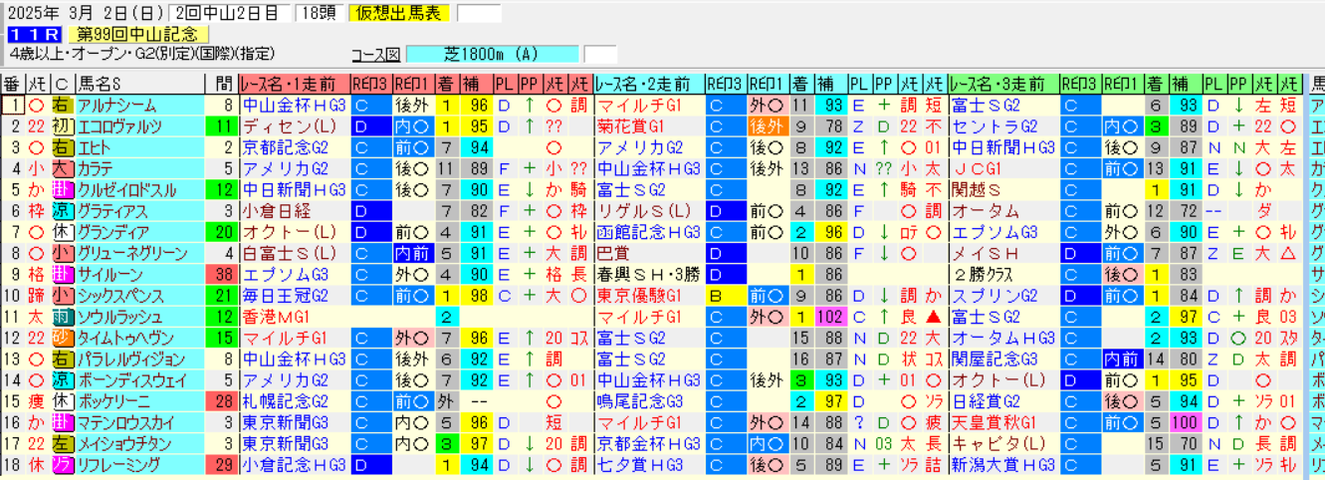Click the 菊花賞G1 race cell
This screenshot has width=1325, height=480.
point(649,126)
